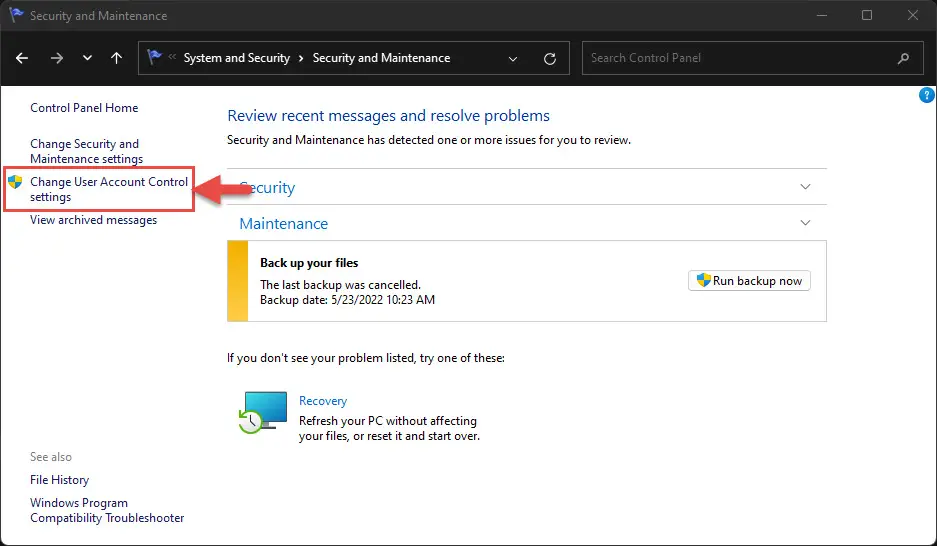
Task: Click the forward navigation arrow
Action: tap(56, 58)
